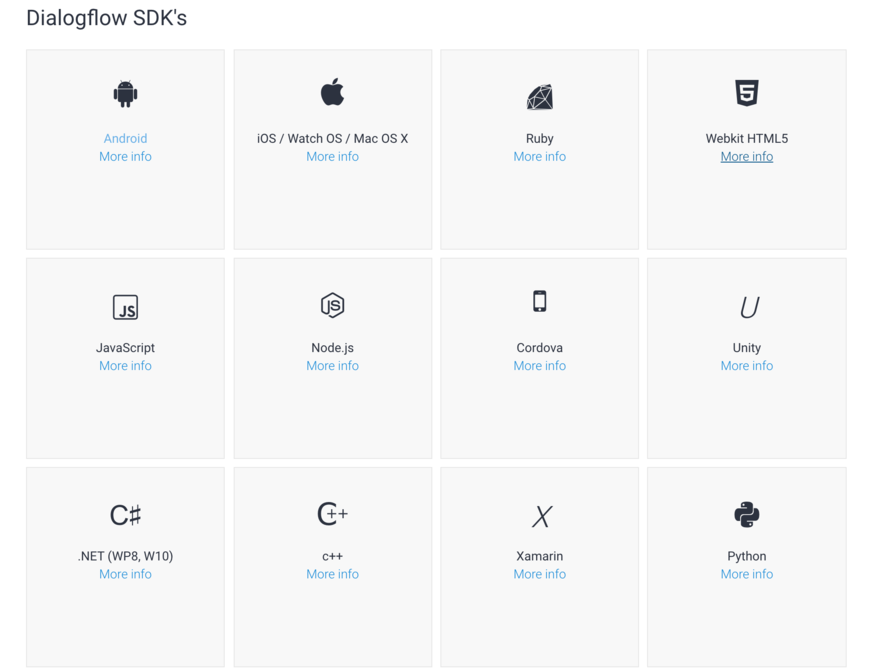The height and width of the screenshot is (670, 870).
Task: Open More info for the Android SDK
Action: point(125,156)
